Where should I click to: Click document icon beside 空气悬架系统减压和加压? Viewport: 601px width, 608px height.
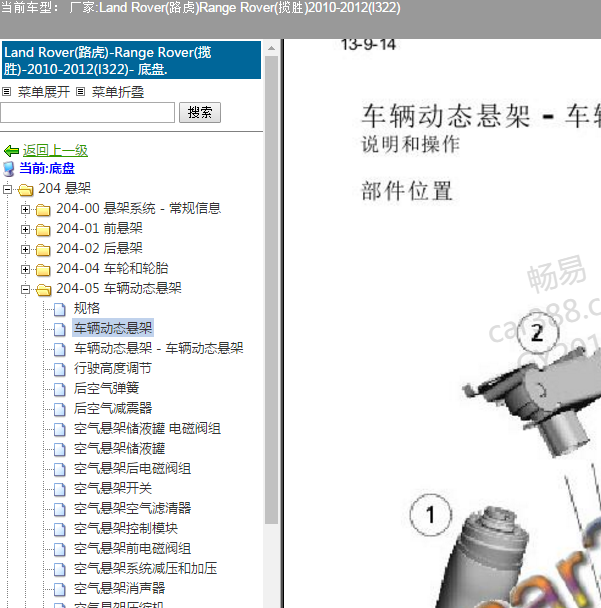(59, 569)
